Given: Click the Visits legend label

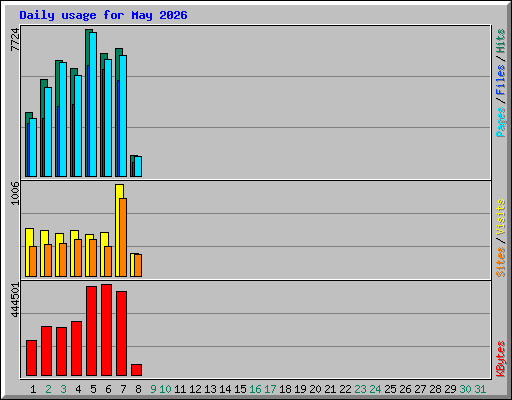Looking at the screenshot, I should click(x=500, y=218).
